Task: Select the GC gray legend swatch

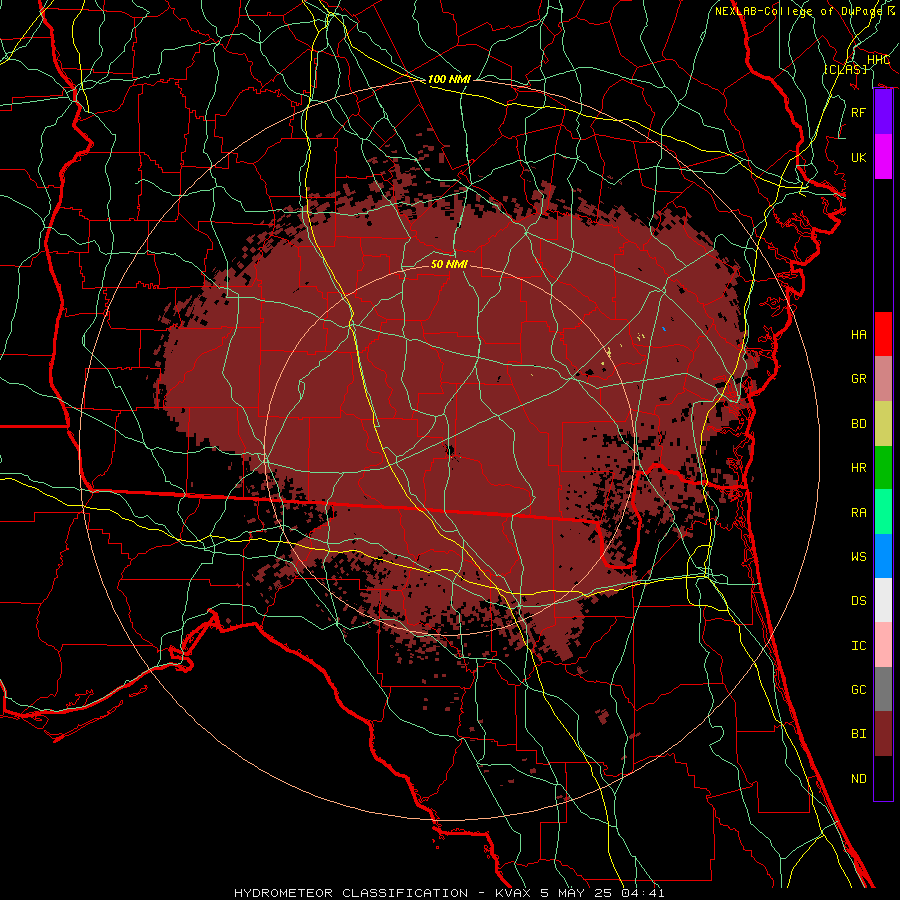Action: [x=883, y=689]
